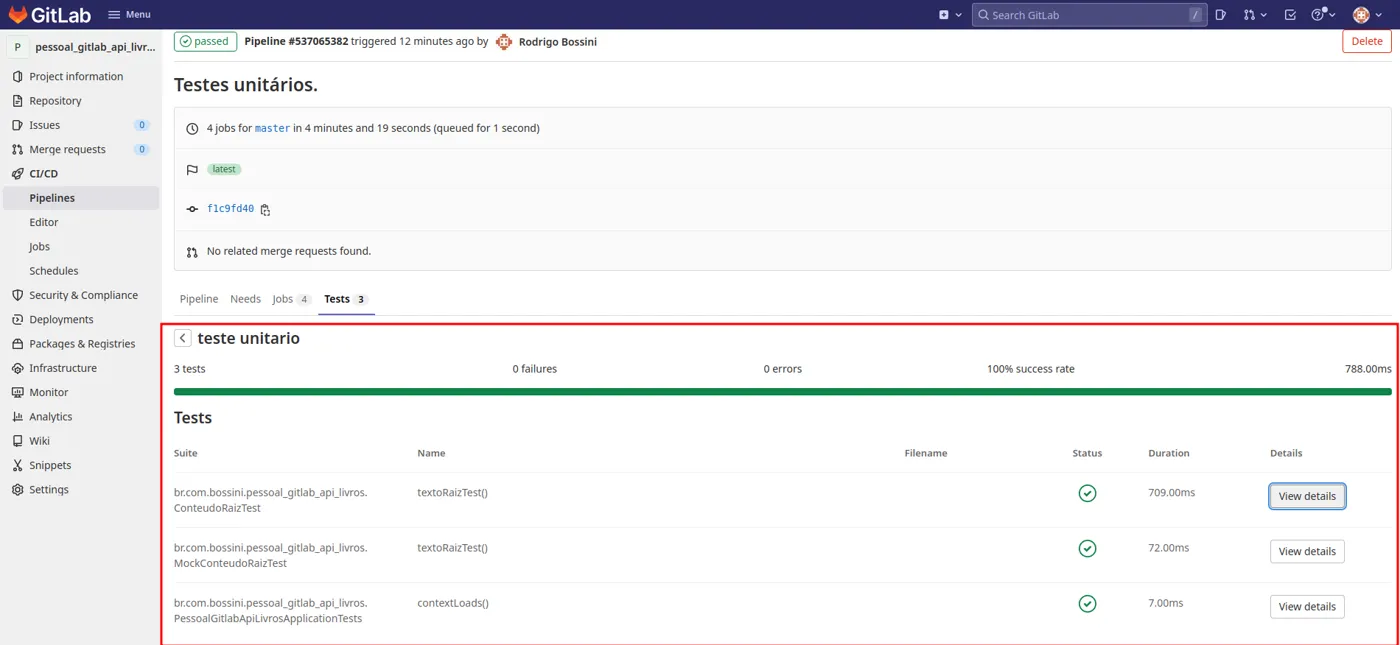Image resolution: width=1400 pixels, height=645 pixels.
Task: Click the Deployments sidebar icon
Action: (x=17, y=320)
